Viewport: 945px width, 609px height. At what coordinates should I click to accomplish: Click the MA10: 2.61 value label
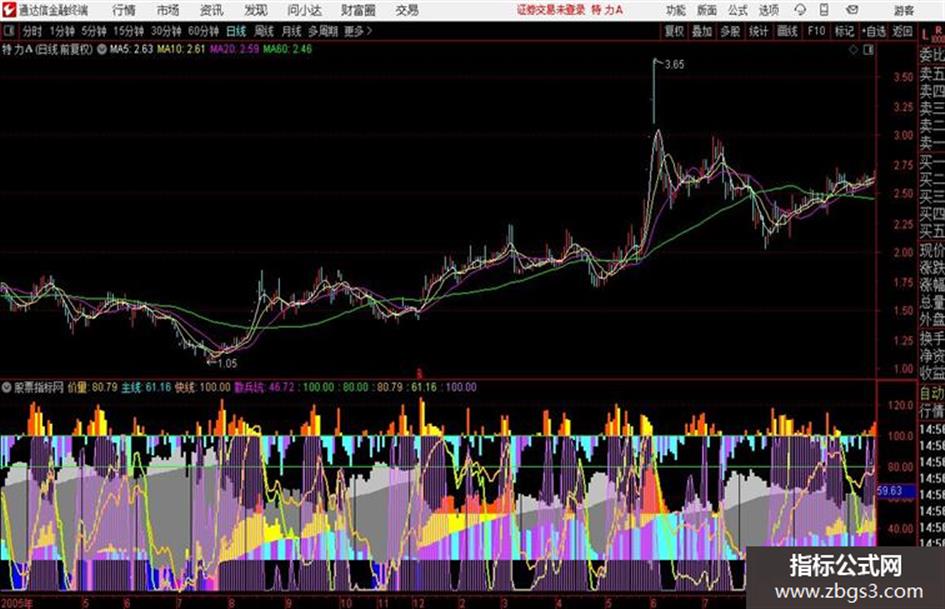point(181,49)
